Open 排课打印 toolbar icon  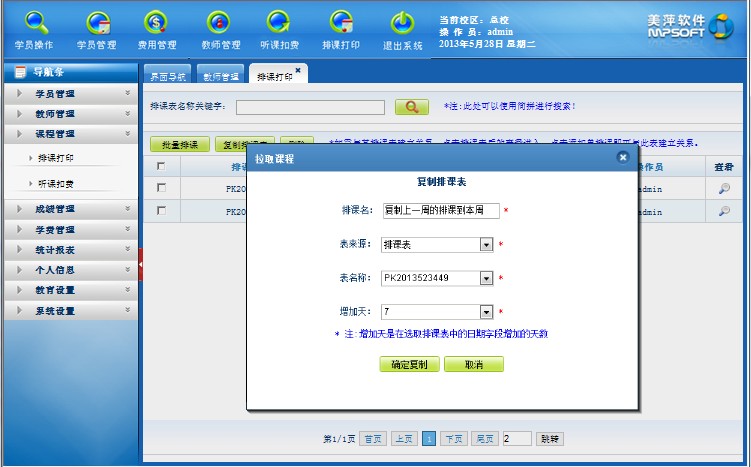[x=341, y=24]
